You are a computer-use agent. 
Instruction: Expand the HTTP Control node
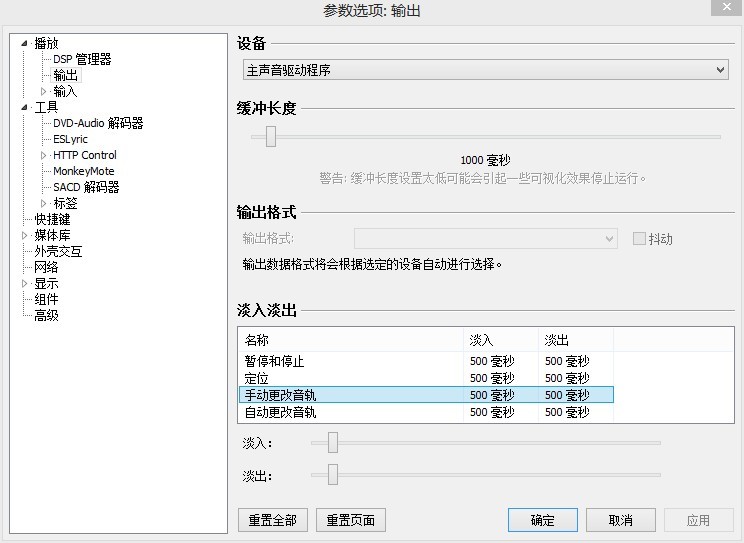[43, 155]
